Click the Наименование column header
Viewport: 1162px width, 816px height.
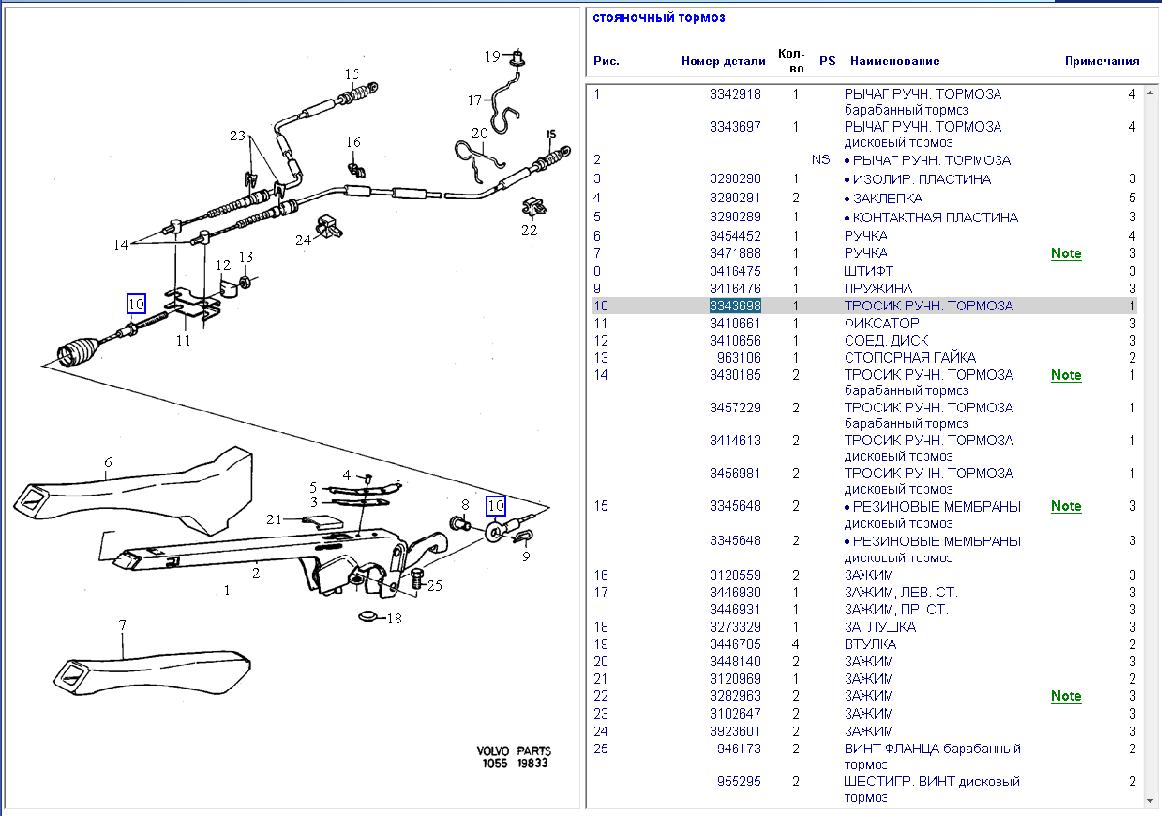tap(894, 61)
